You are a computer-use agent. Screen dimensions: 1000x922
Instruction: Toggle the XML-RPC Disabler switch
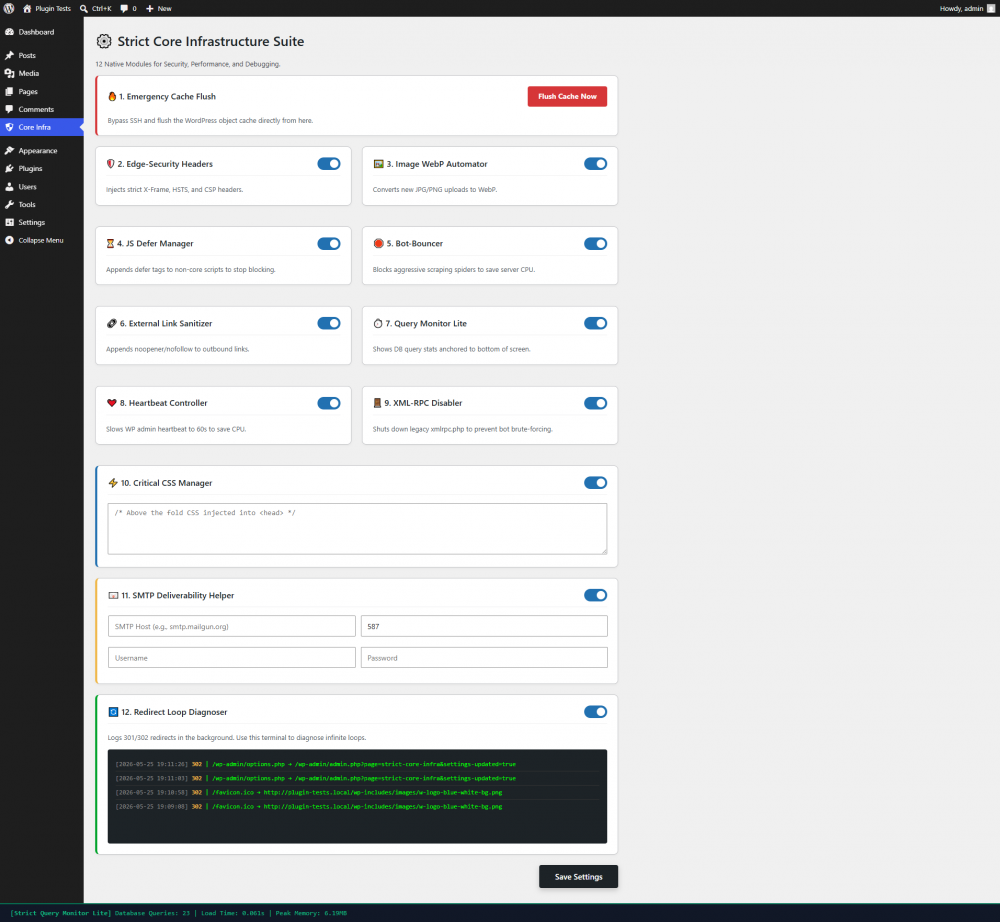pos(596,403)
